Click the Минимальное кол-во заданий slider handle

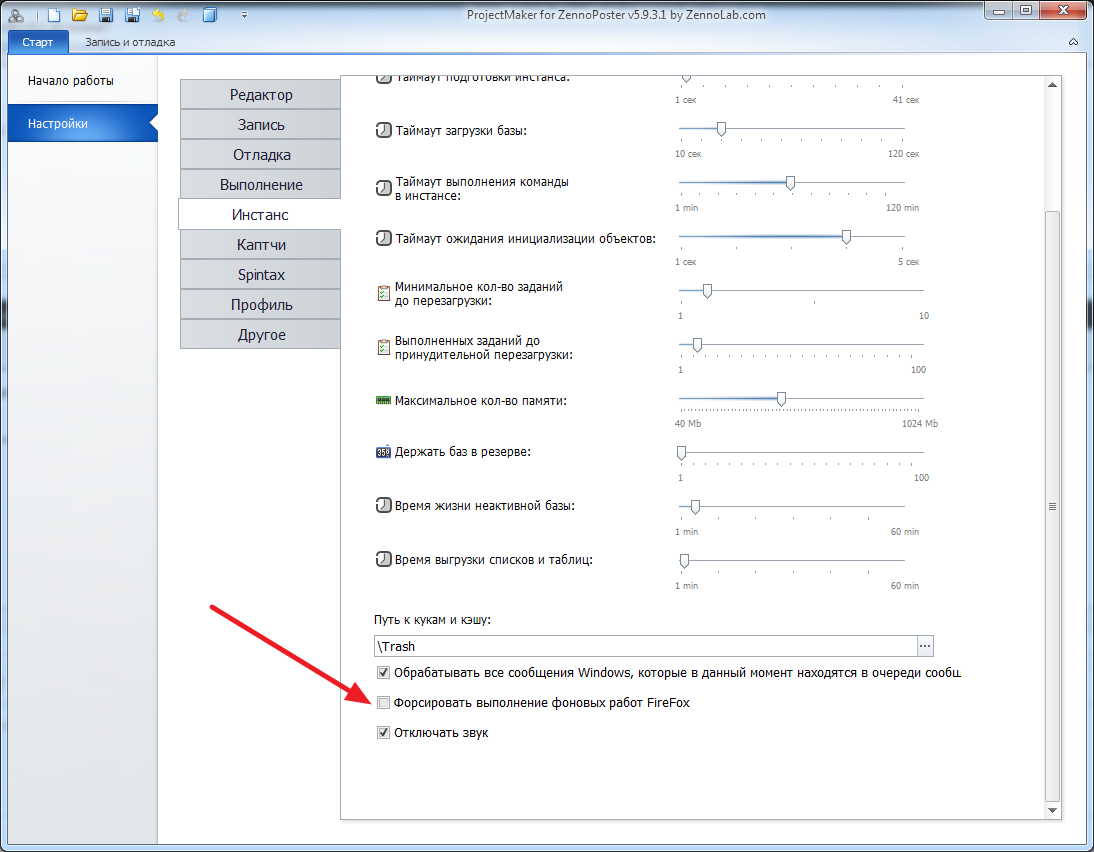[x=707, y=291]
